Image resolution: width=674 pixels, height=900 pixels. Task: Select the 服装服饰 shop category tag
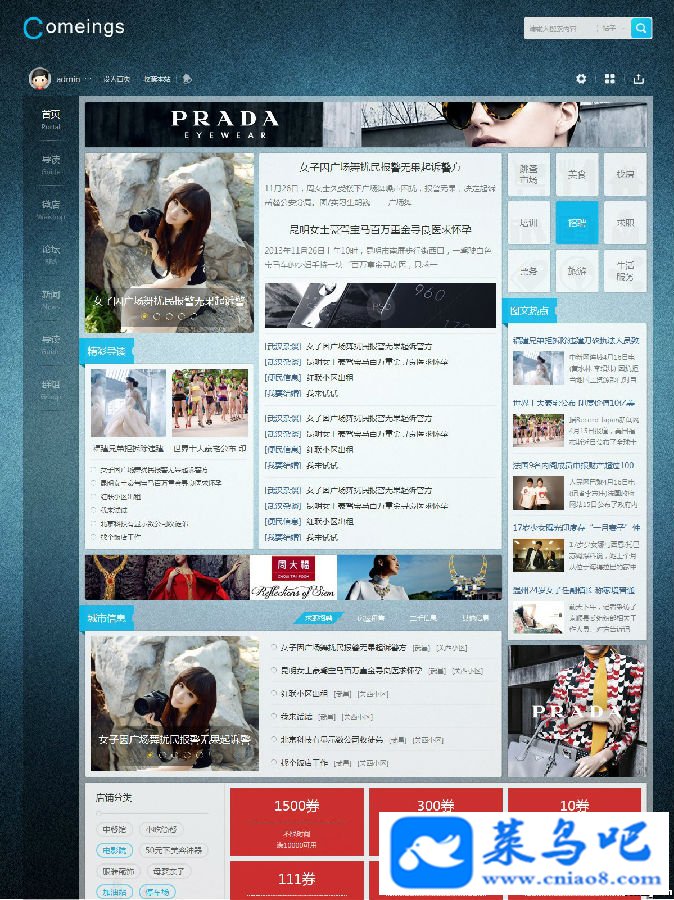[x=118, y=871]
